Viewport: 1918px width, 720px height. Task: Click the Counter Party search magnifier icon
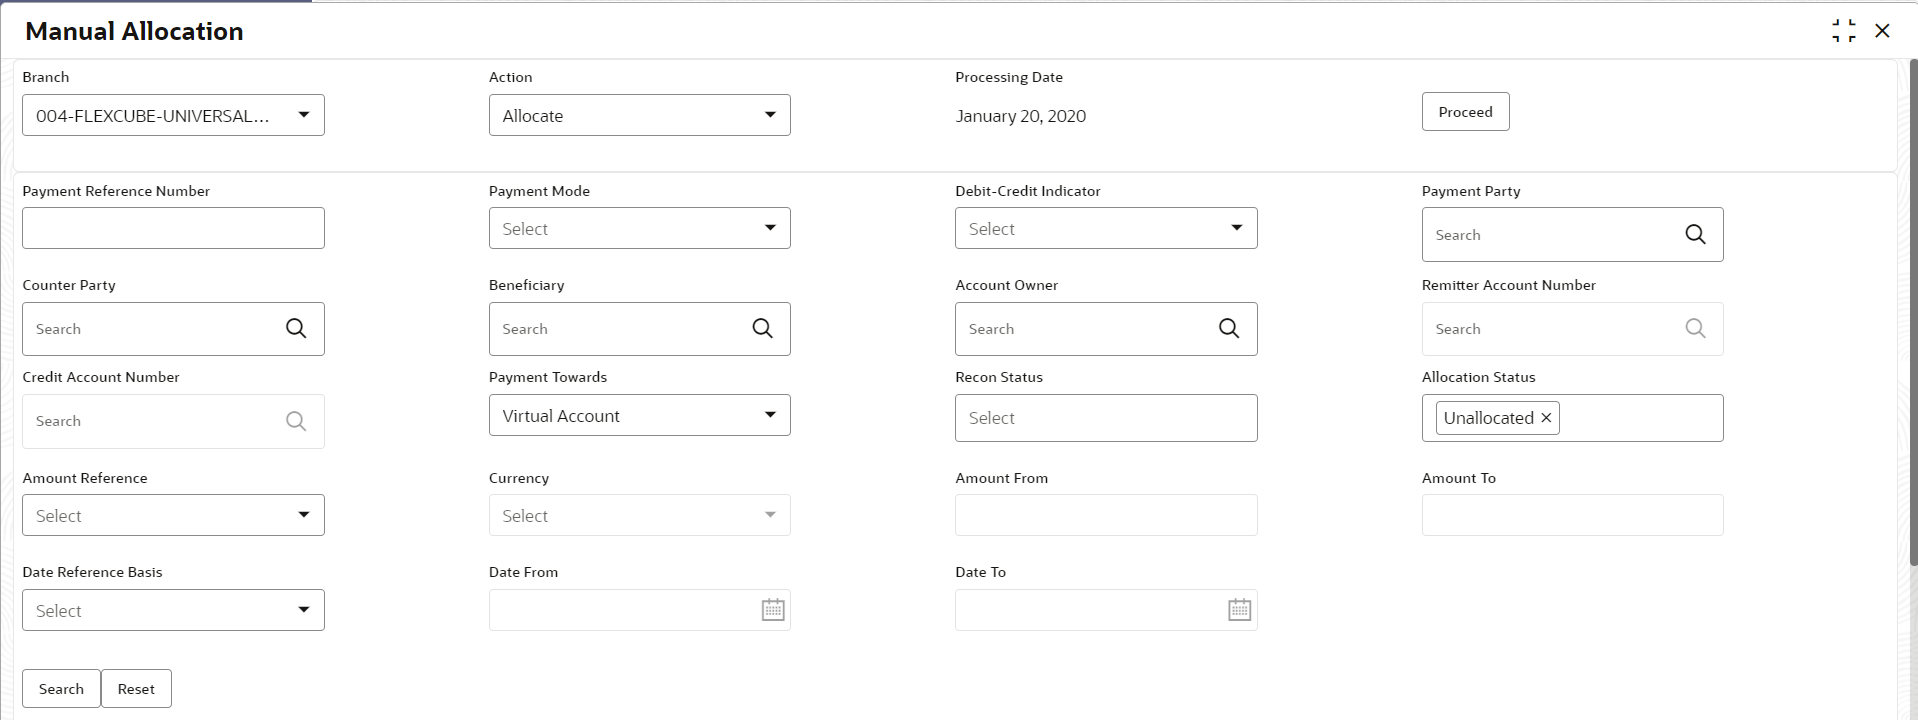coord(296,328)
